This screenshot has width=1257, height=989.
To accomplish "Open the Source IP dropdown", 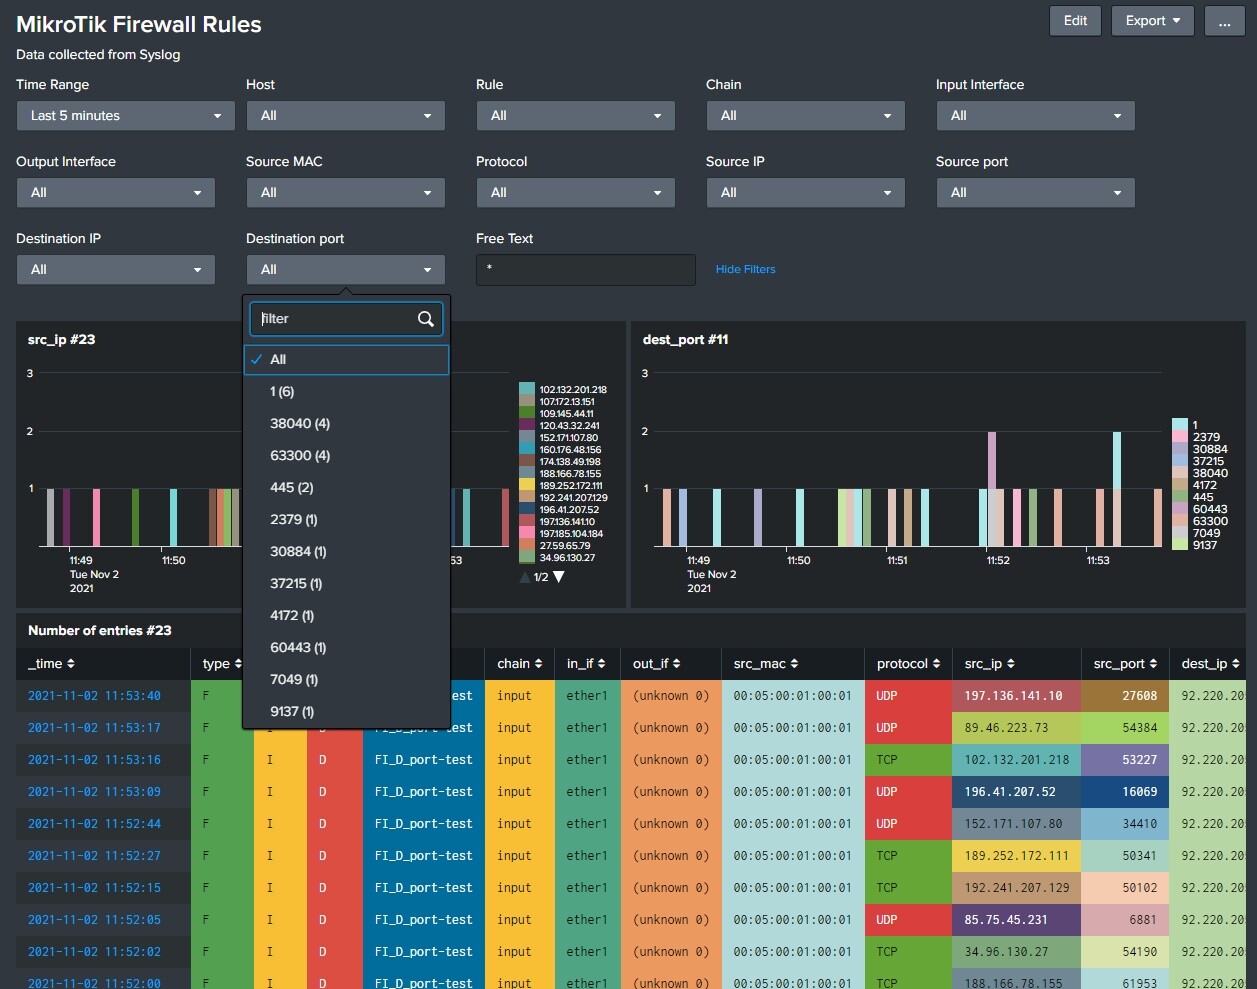I will (806, 193).
